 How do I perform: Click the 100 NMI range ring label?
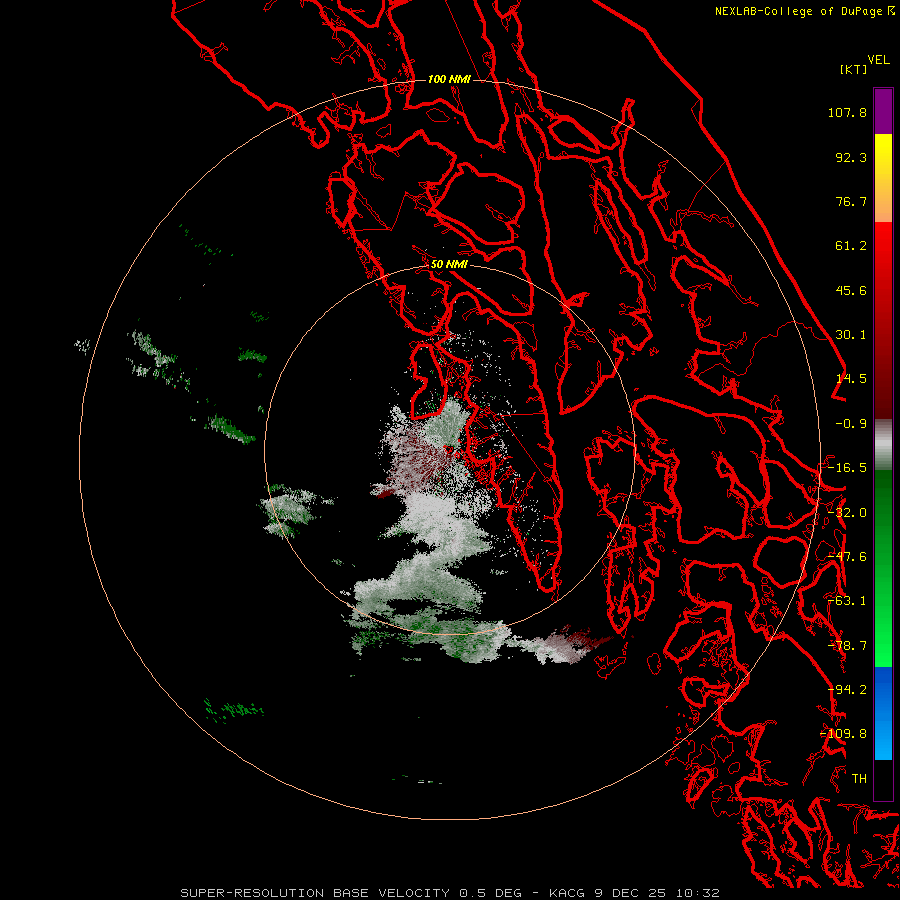click(x=449, y=79)
